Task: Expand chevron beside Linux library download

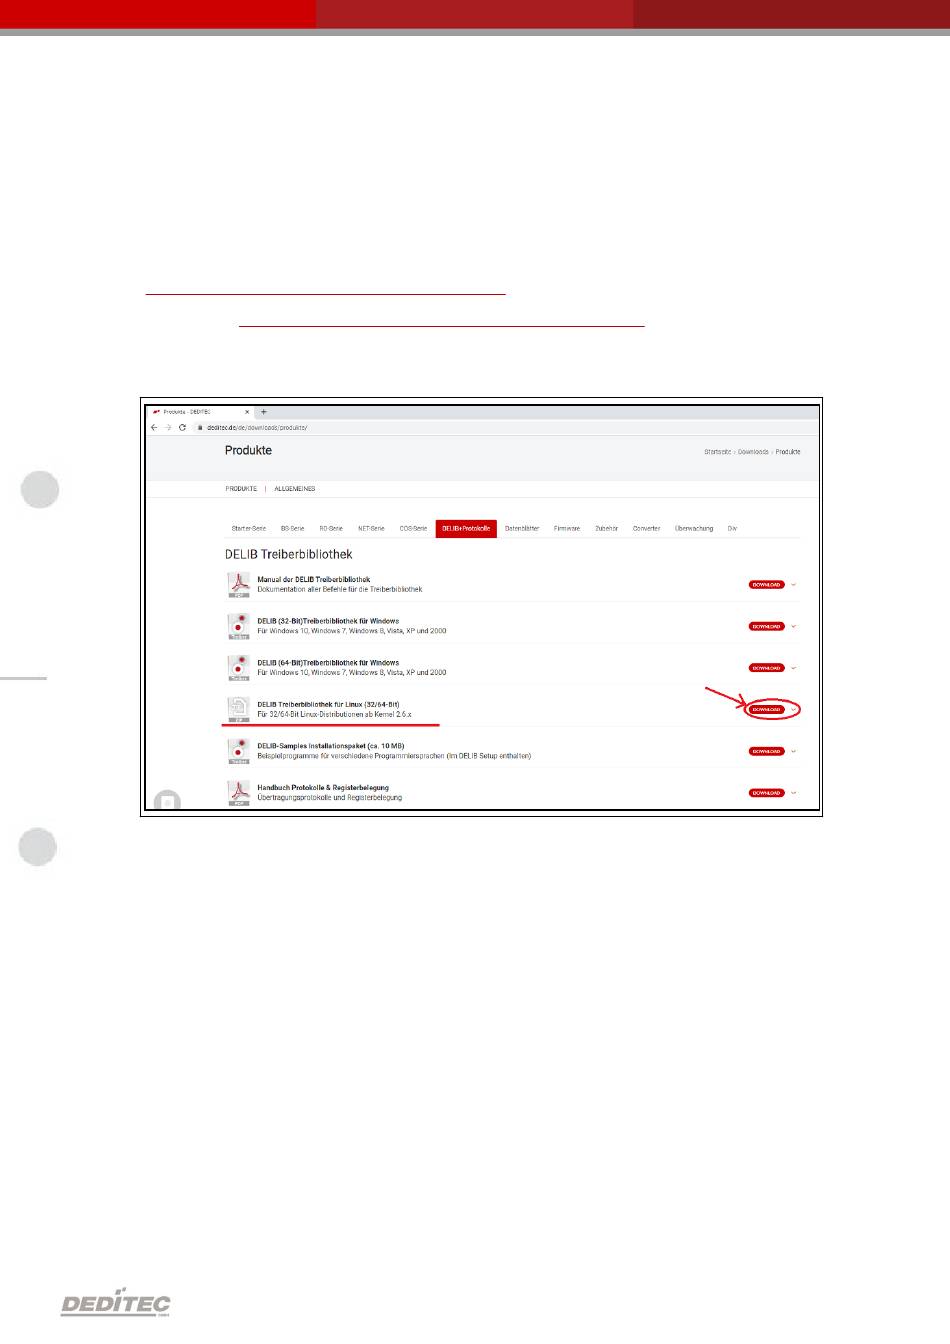Action: tap(794, 709)
